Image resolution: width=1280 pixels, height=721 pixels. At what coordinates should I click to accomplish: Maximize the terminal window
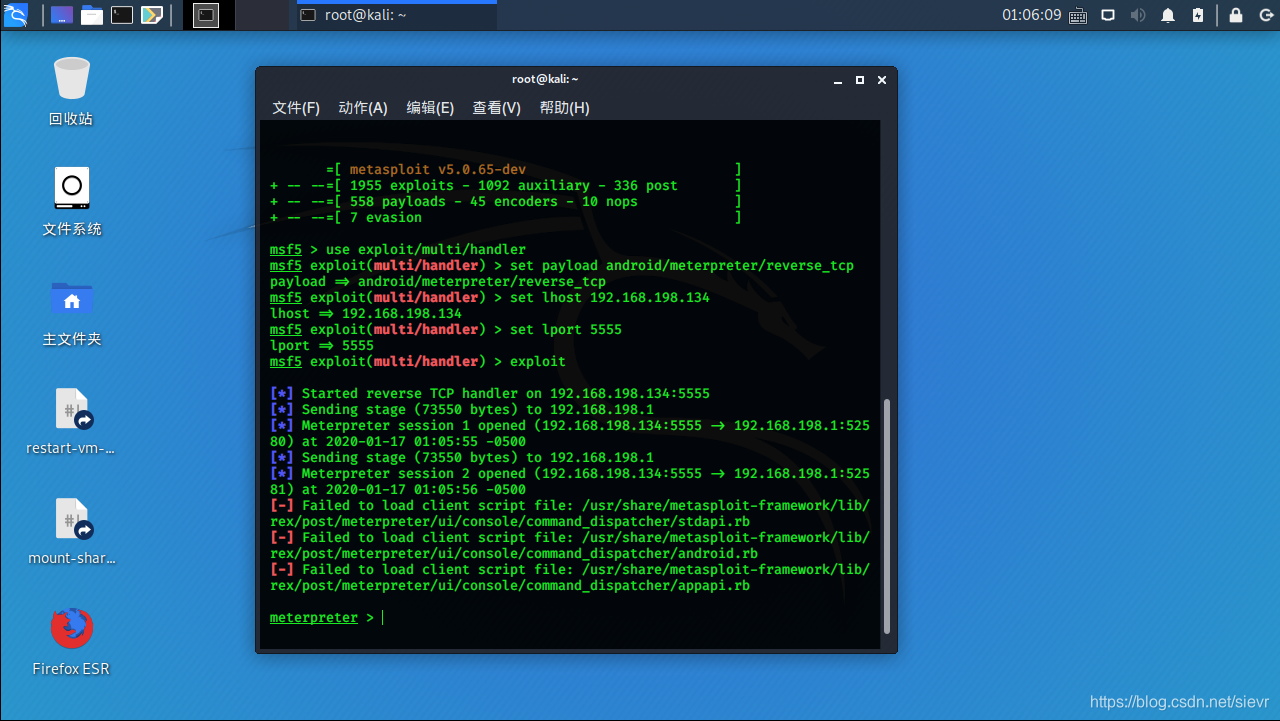tap(859, 80)
